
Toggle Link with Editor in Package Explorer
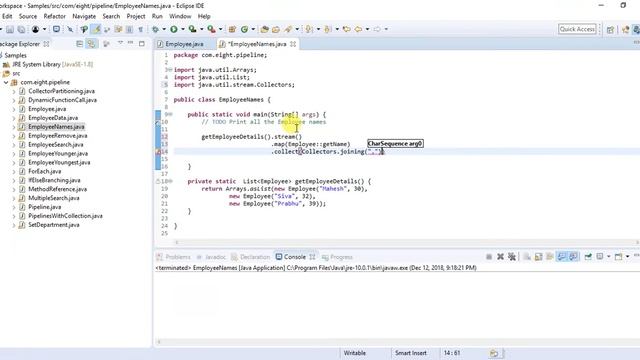[91, 44]
